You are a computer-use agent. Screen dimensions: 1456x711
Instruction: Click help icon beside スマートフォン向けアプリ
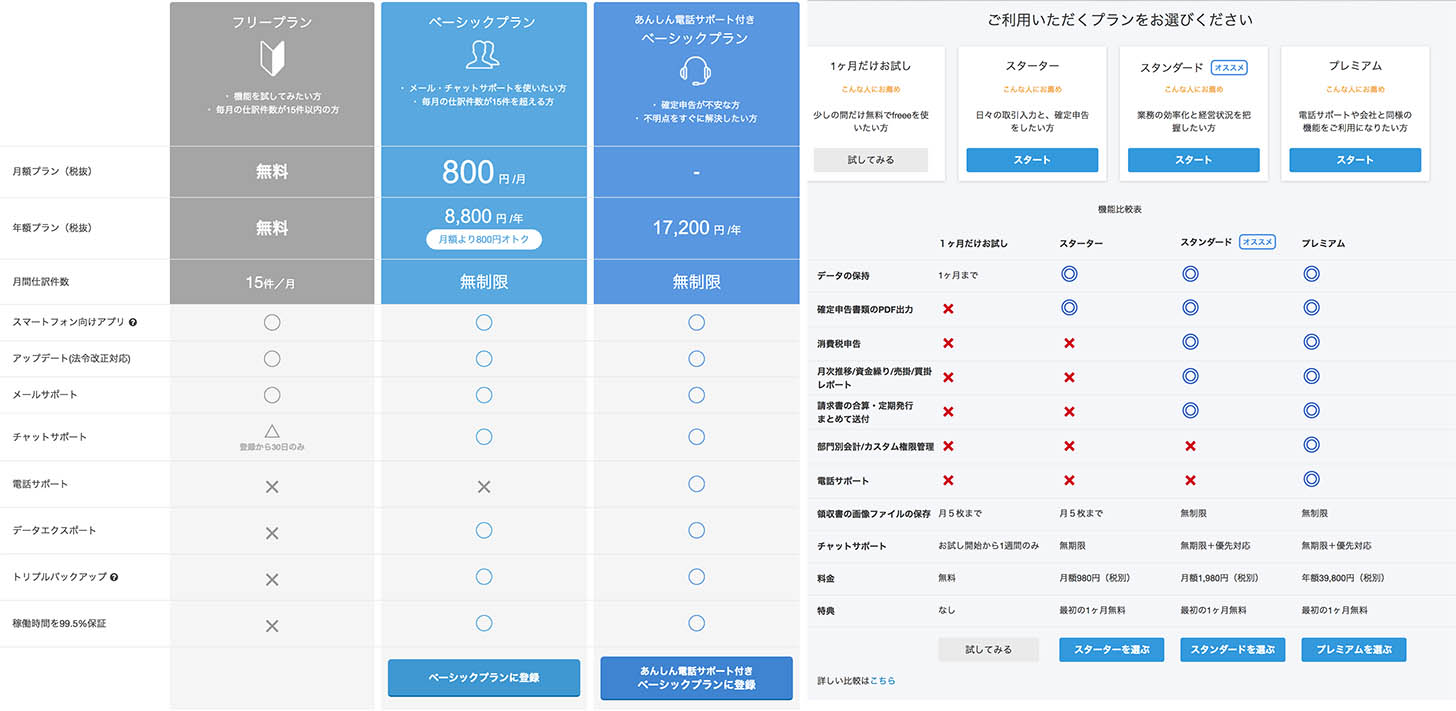tap(133, 323)
